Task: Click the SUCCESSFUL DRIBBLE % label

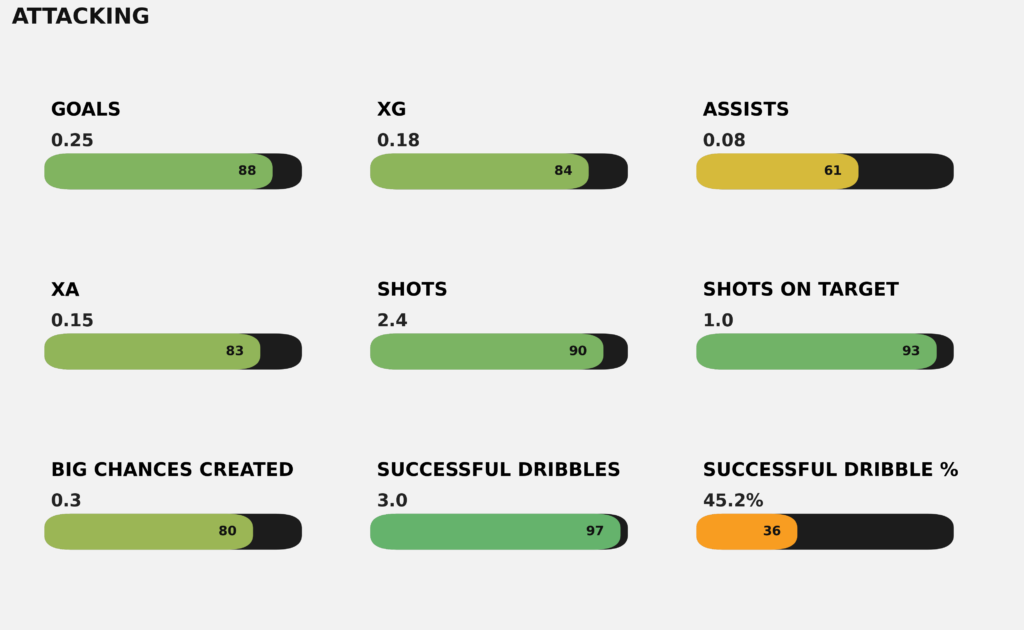Action: pyautogui.click(x=830, y=470)
